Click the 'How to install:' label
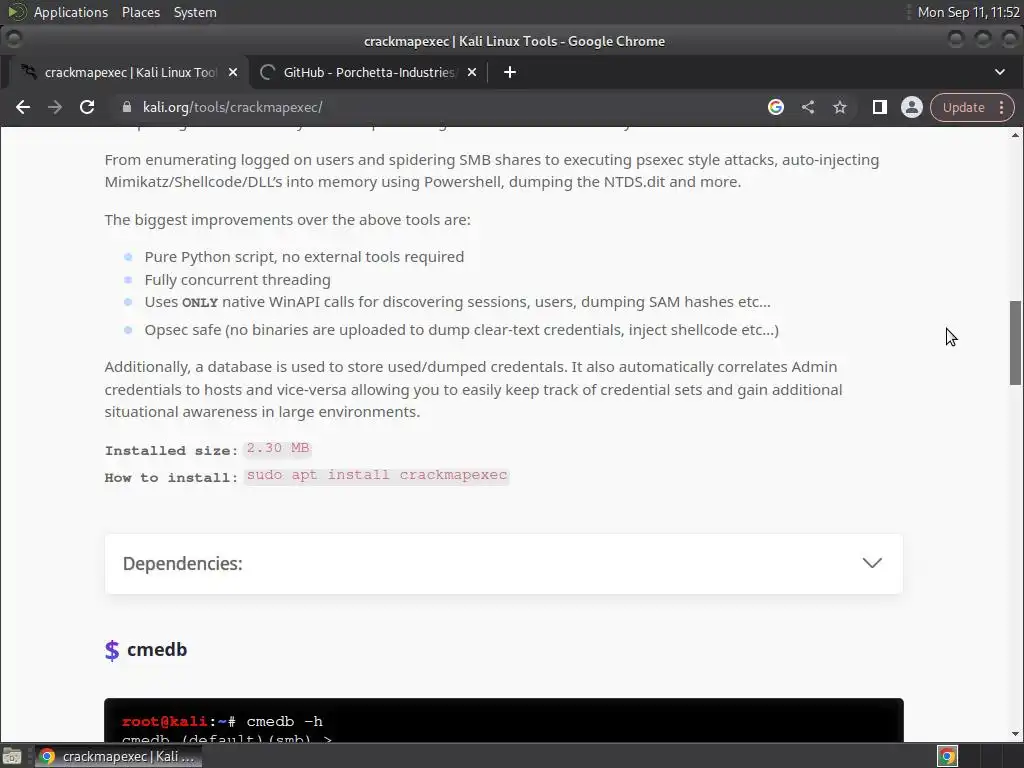 (x=171, y=477)
